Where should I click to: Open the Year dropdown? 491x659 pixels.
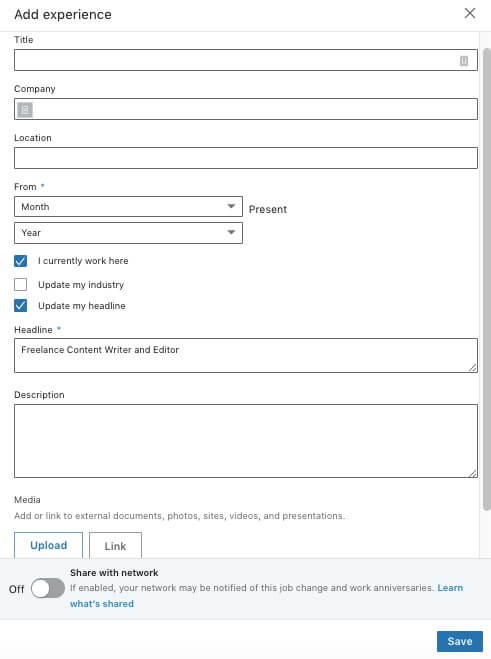(128, 233)
